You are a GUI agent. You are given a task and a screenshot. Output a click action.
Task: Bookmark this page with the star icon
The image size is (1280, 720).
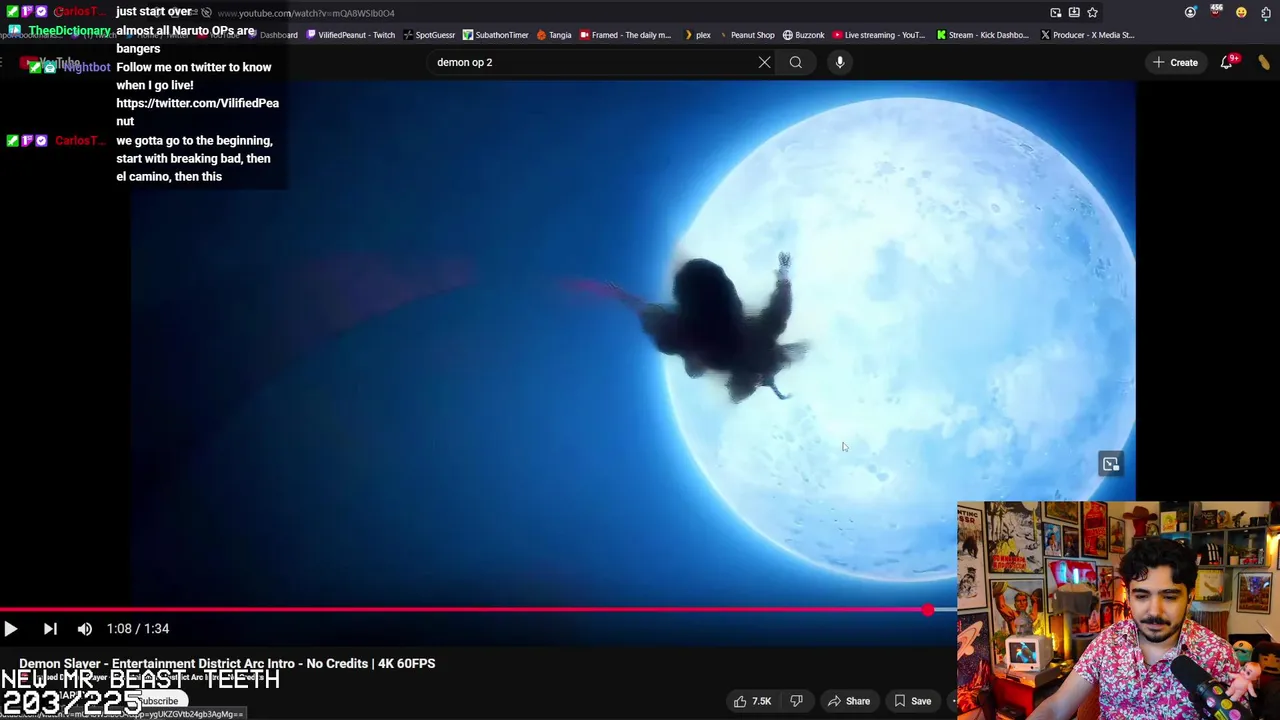coord(1092,12)
